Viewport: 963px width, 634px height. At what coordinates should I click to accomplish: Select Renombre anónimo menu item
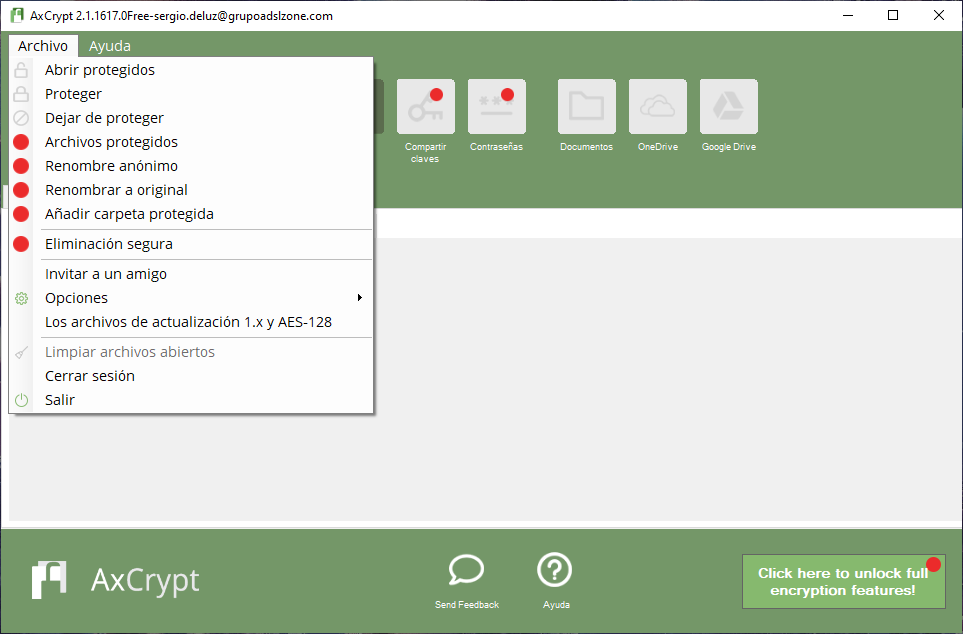click(x=111, y=166)
